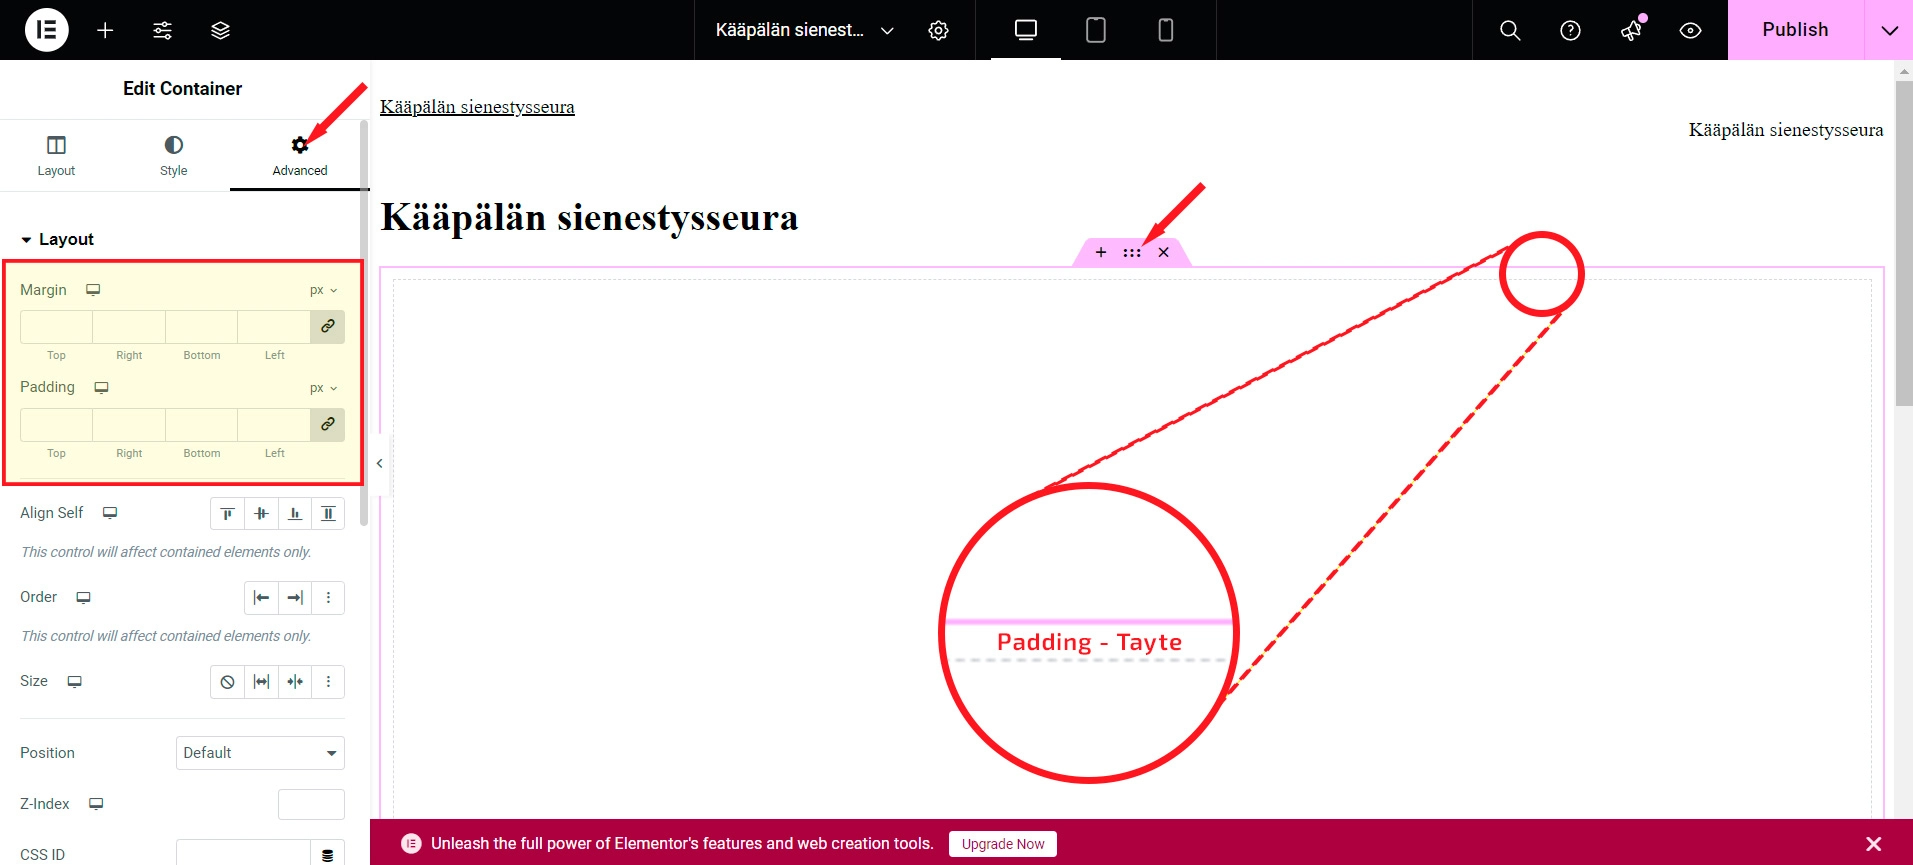Image resolution: width=1913 pixels, height=865 pixels.
Task: Expand Publish options arrow
Action: 1889,30
